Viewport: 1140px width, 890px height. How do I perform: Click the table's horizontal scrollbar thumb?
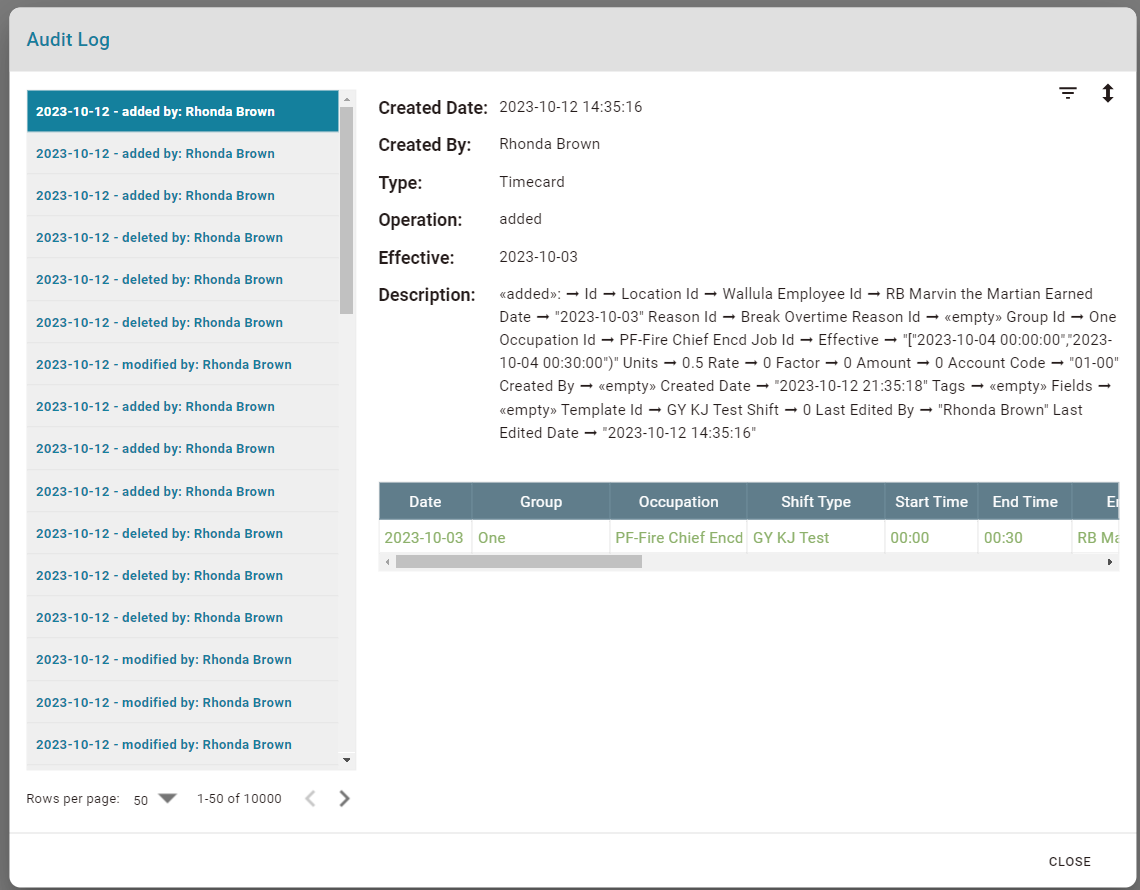coord(518,562)
